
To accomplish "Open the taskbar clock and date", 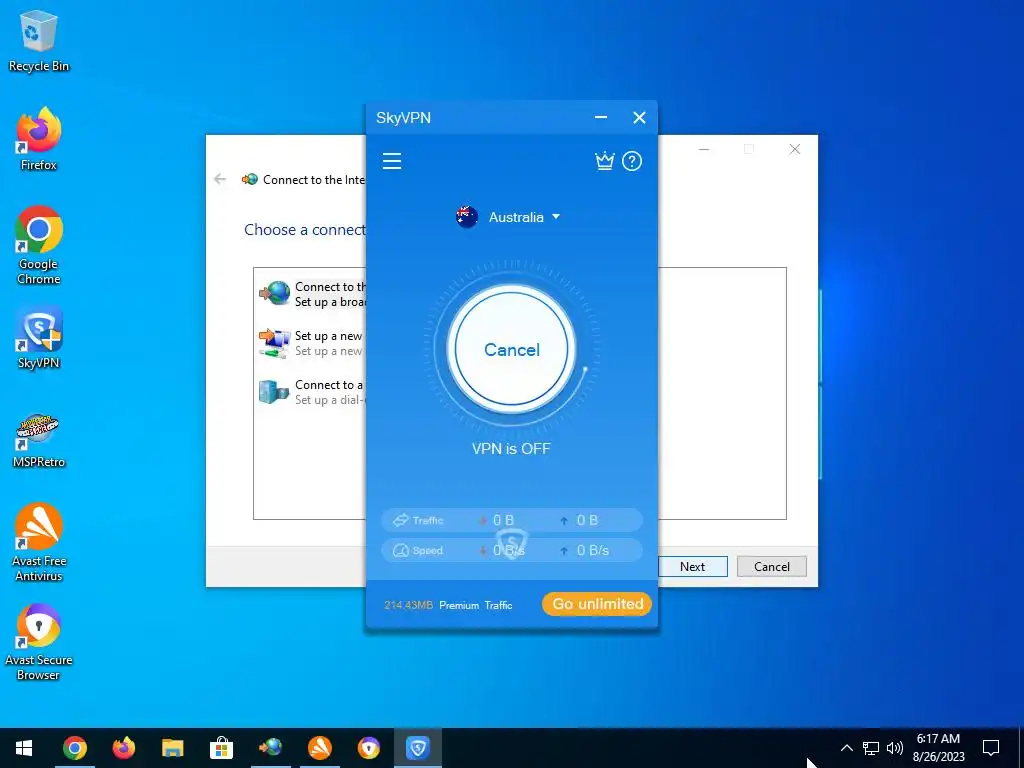I will [938, 748].
